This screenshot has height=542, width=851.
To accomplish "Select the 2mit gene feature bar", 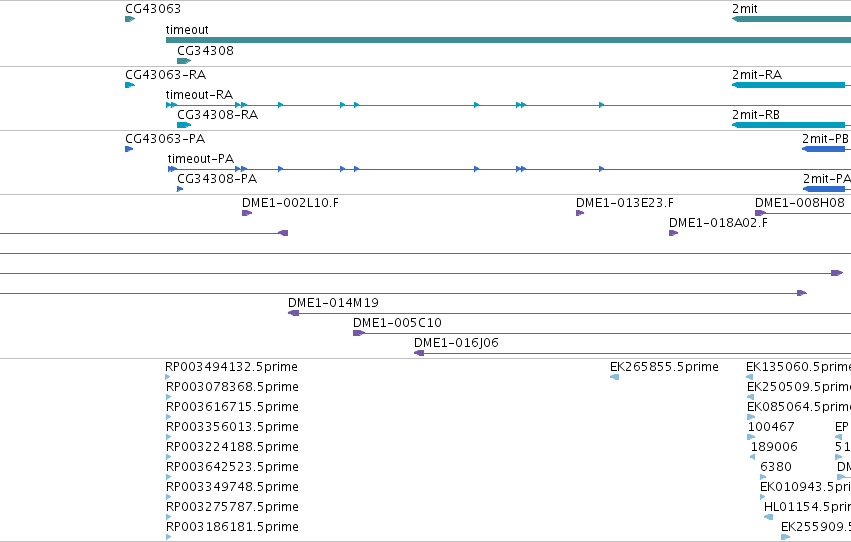I will 791,19.
